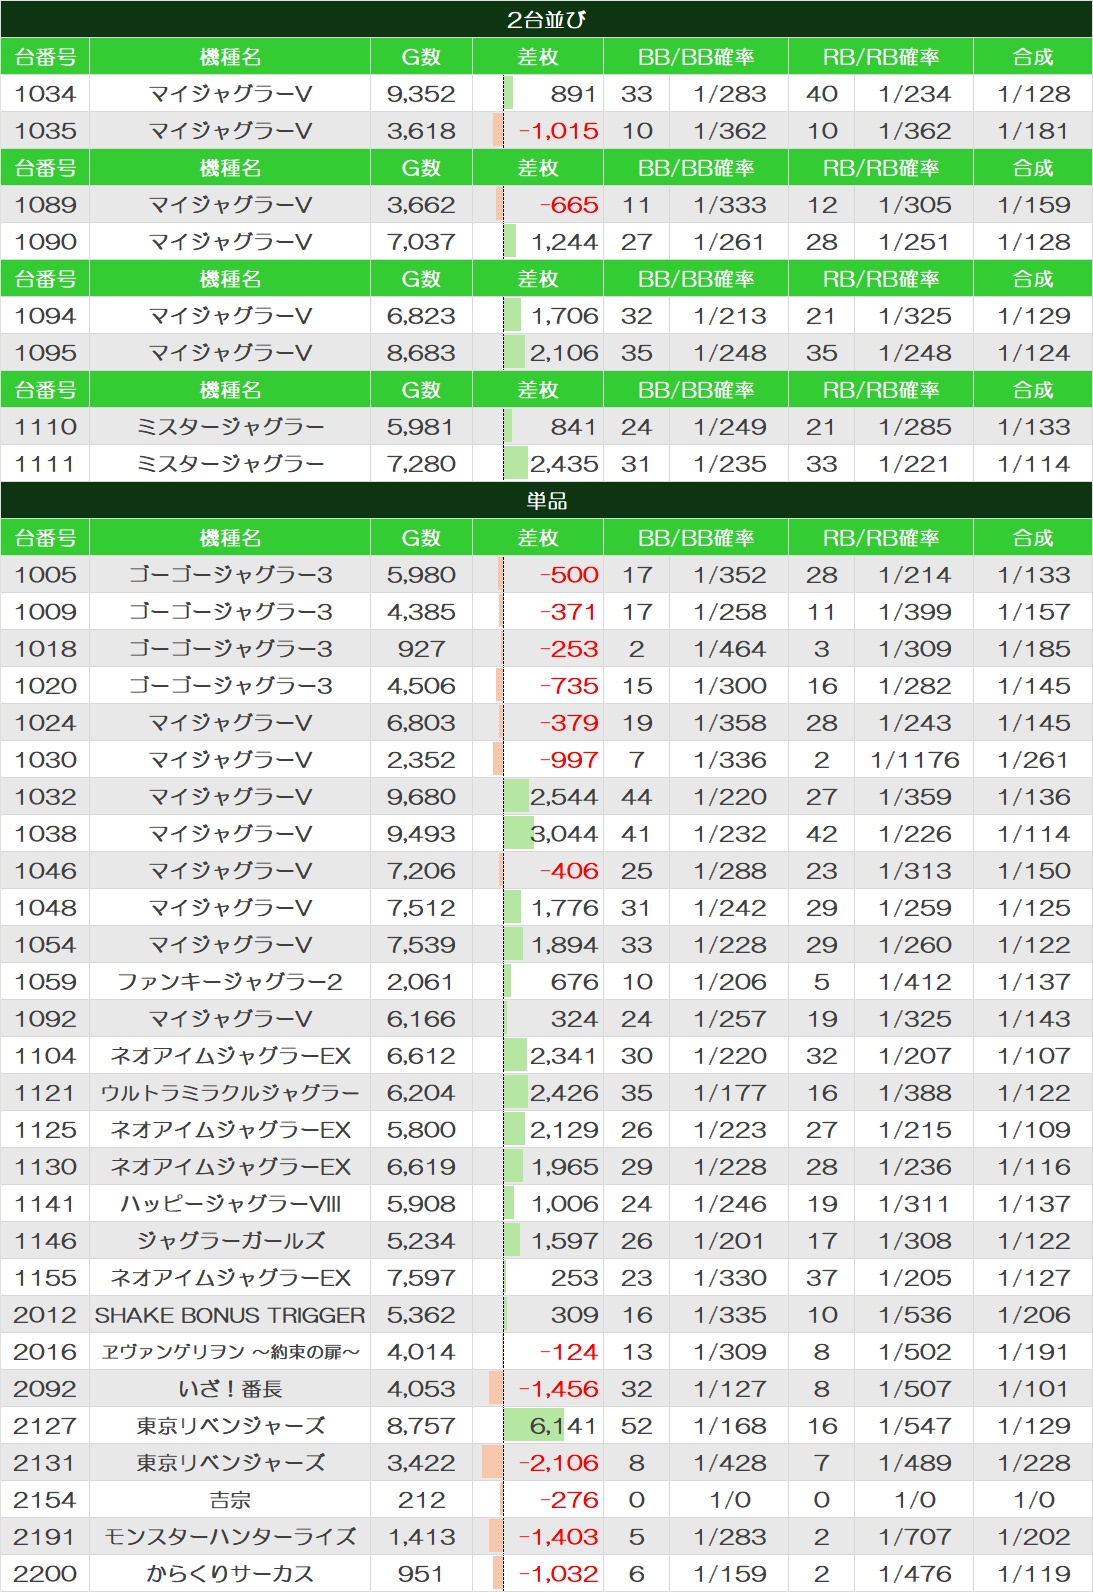
Task: Click the 差枚 value -2,106
Action: (x=558, y=1463)
